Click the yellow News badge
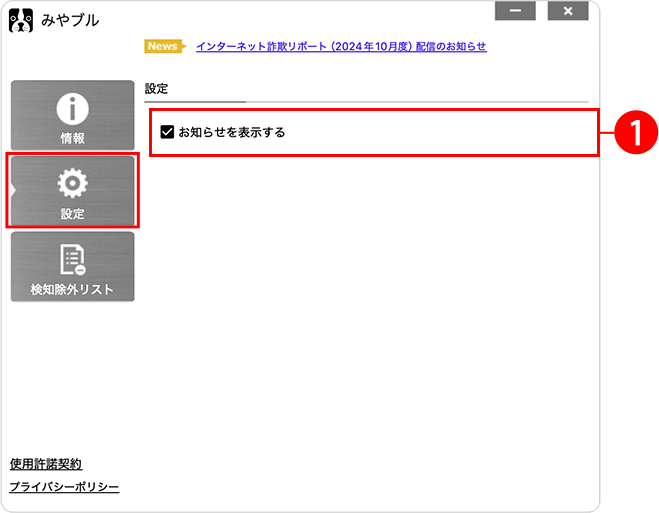659x513 pixels. tap(164, 46)
